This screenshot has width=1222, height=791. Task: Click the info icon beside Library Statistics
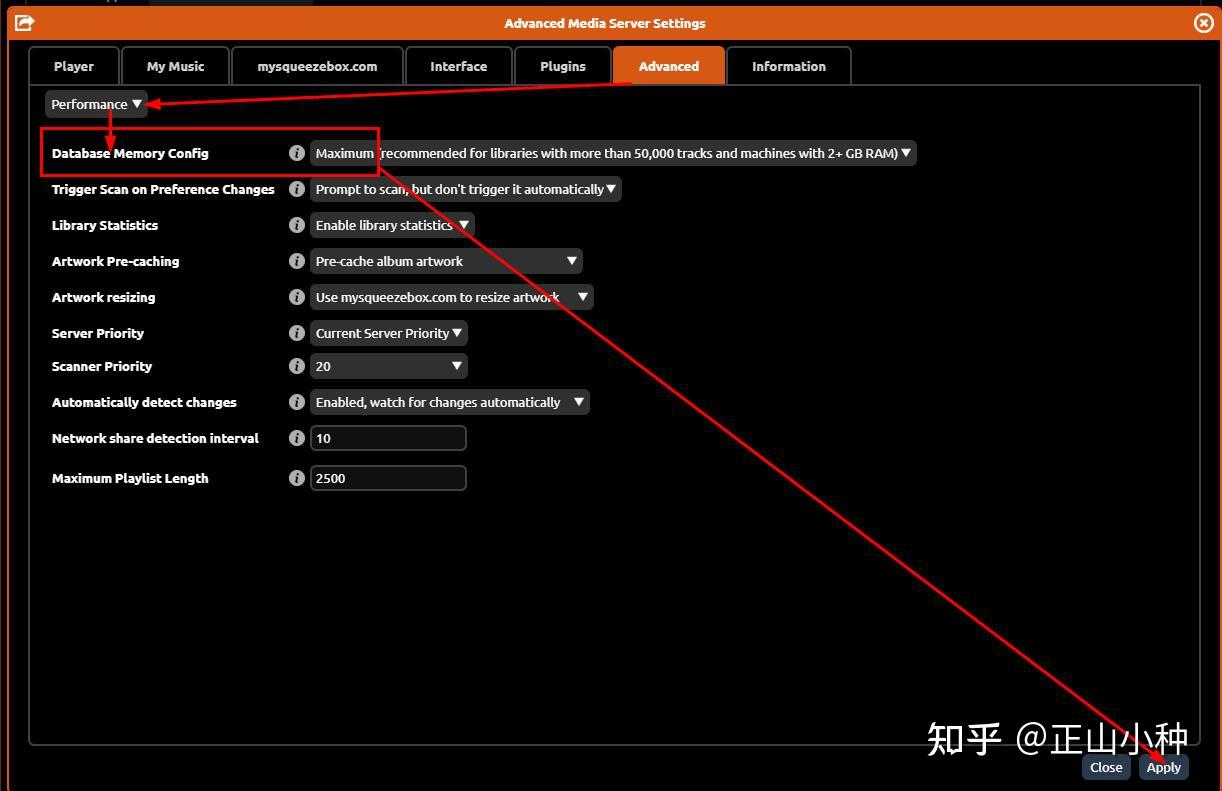[297, 225]
